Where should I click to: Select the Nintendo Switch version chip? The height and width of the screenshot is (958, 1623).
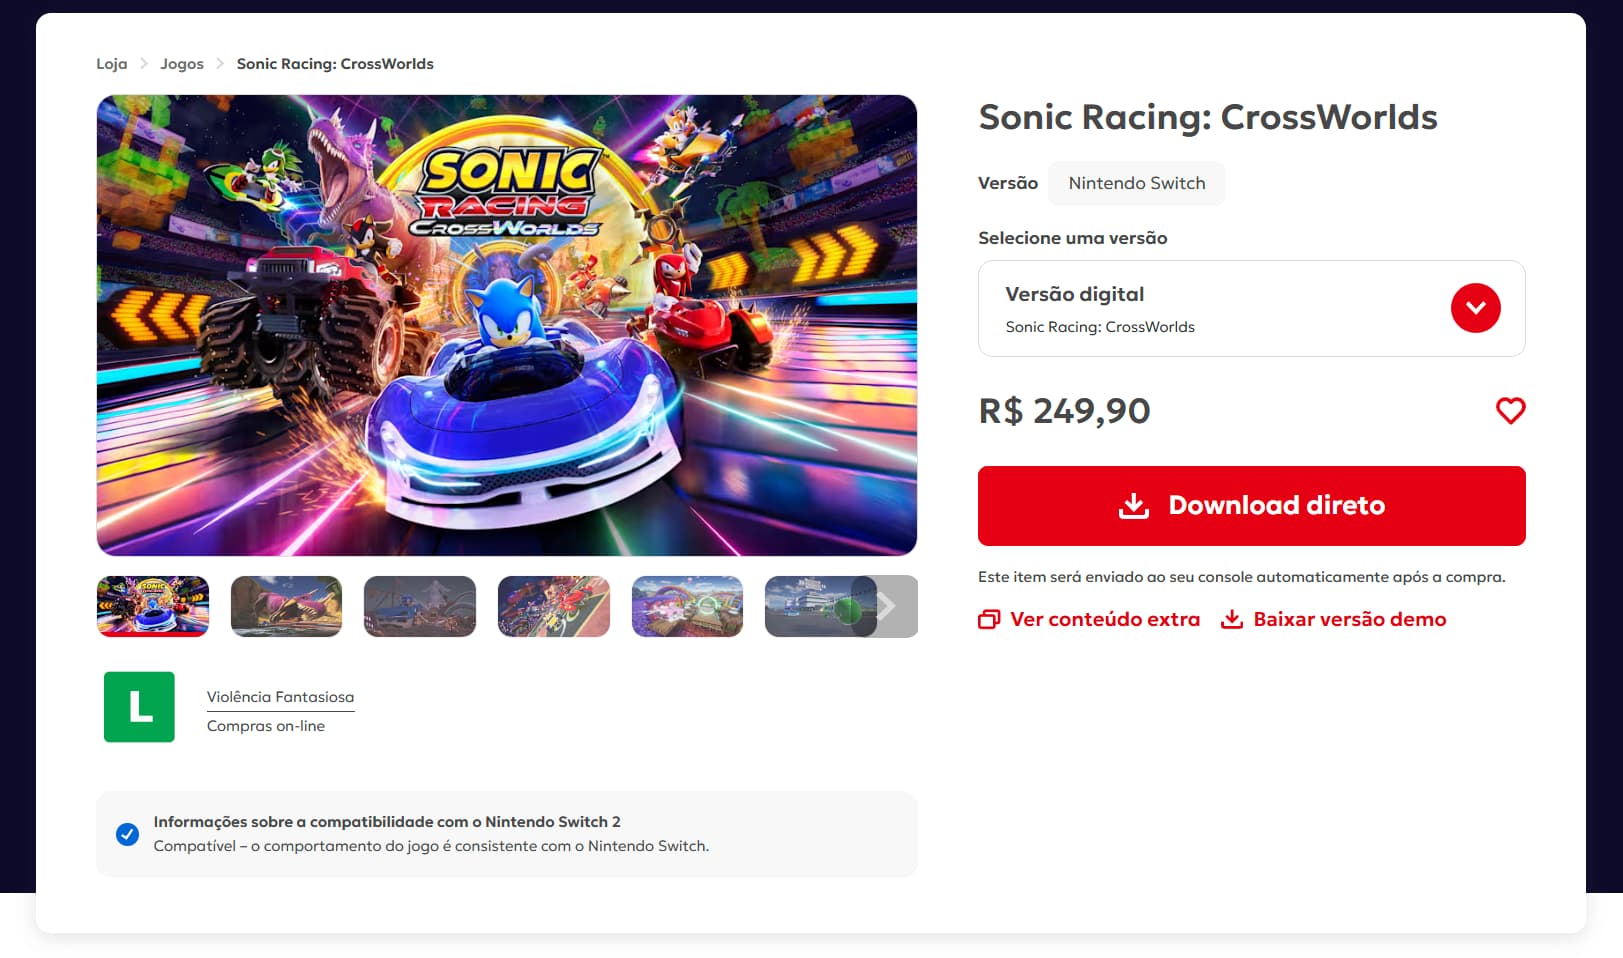pos(1136,183)
